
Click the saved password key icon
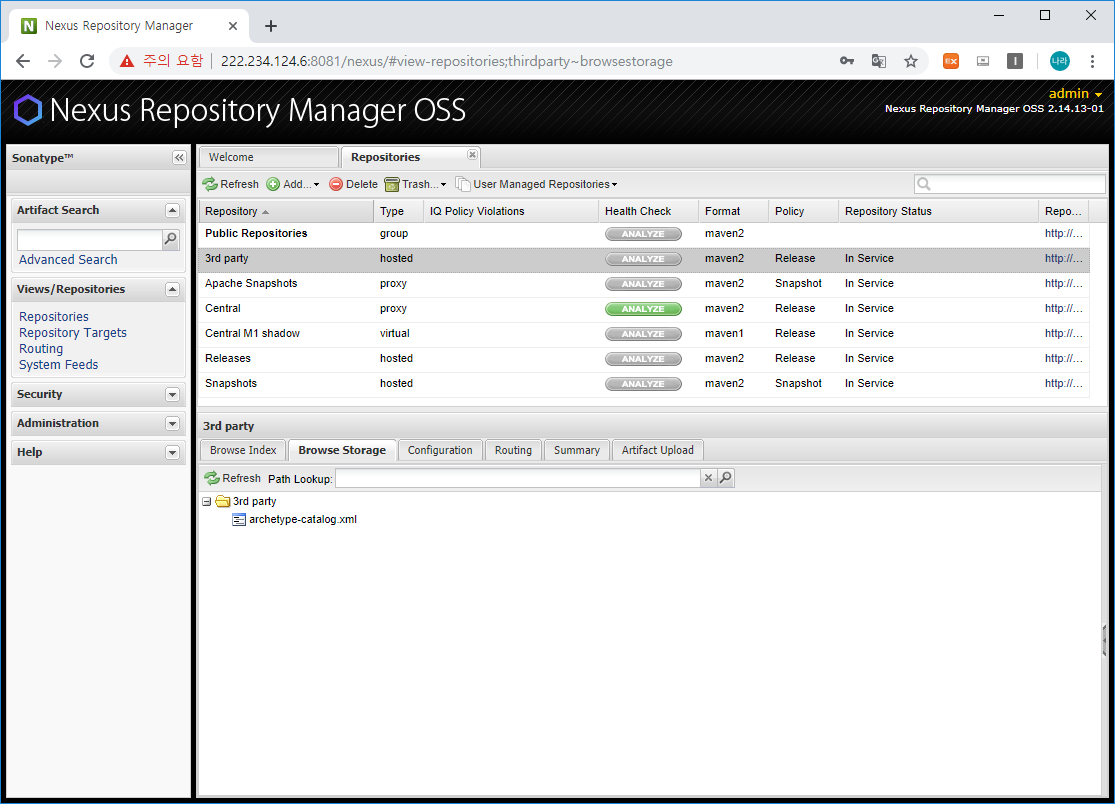click(x=847, y=61)
